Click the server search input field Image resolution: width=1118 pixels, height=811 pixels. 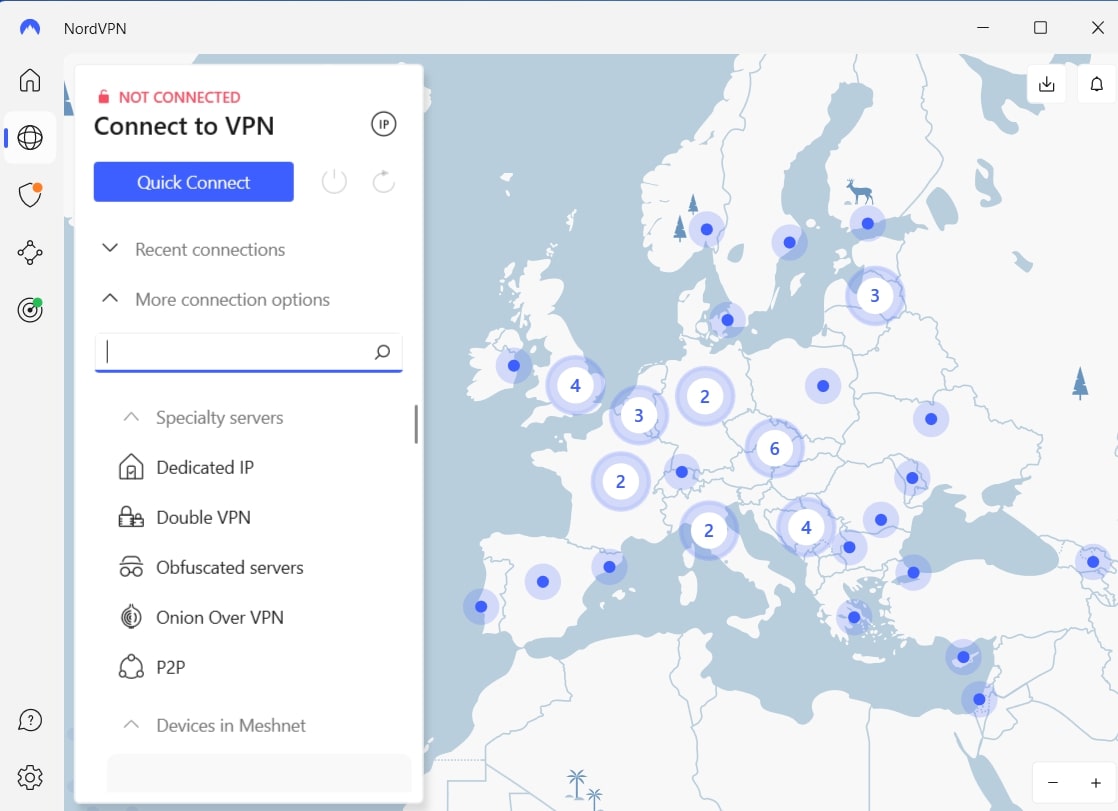click(x=248, y=352)
